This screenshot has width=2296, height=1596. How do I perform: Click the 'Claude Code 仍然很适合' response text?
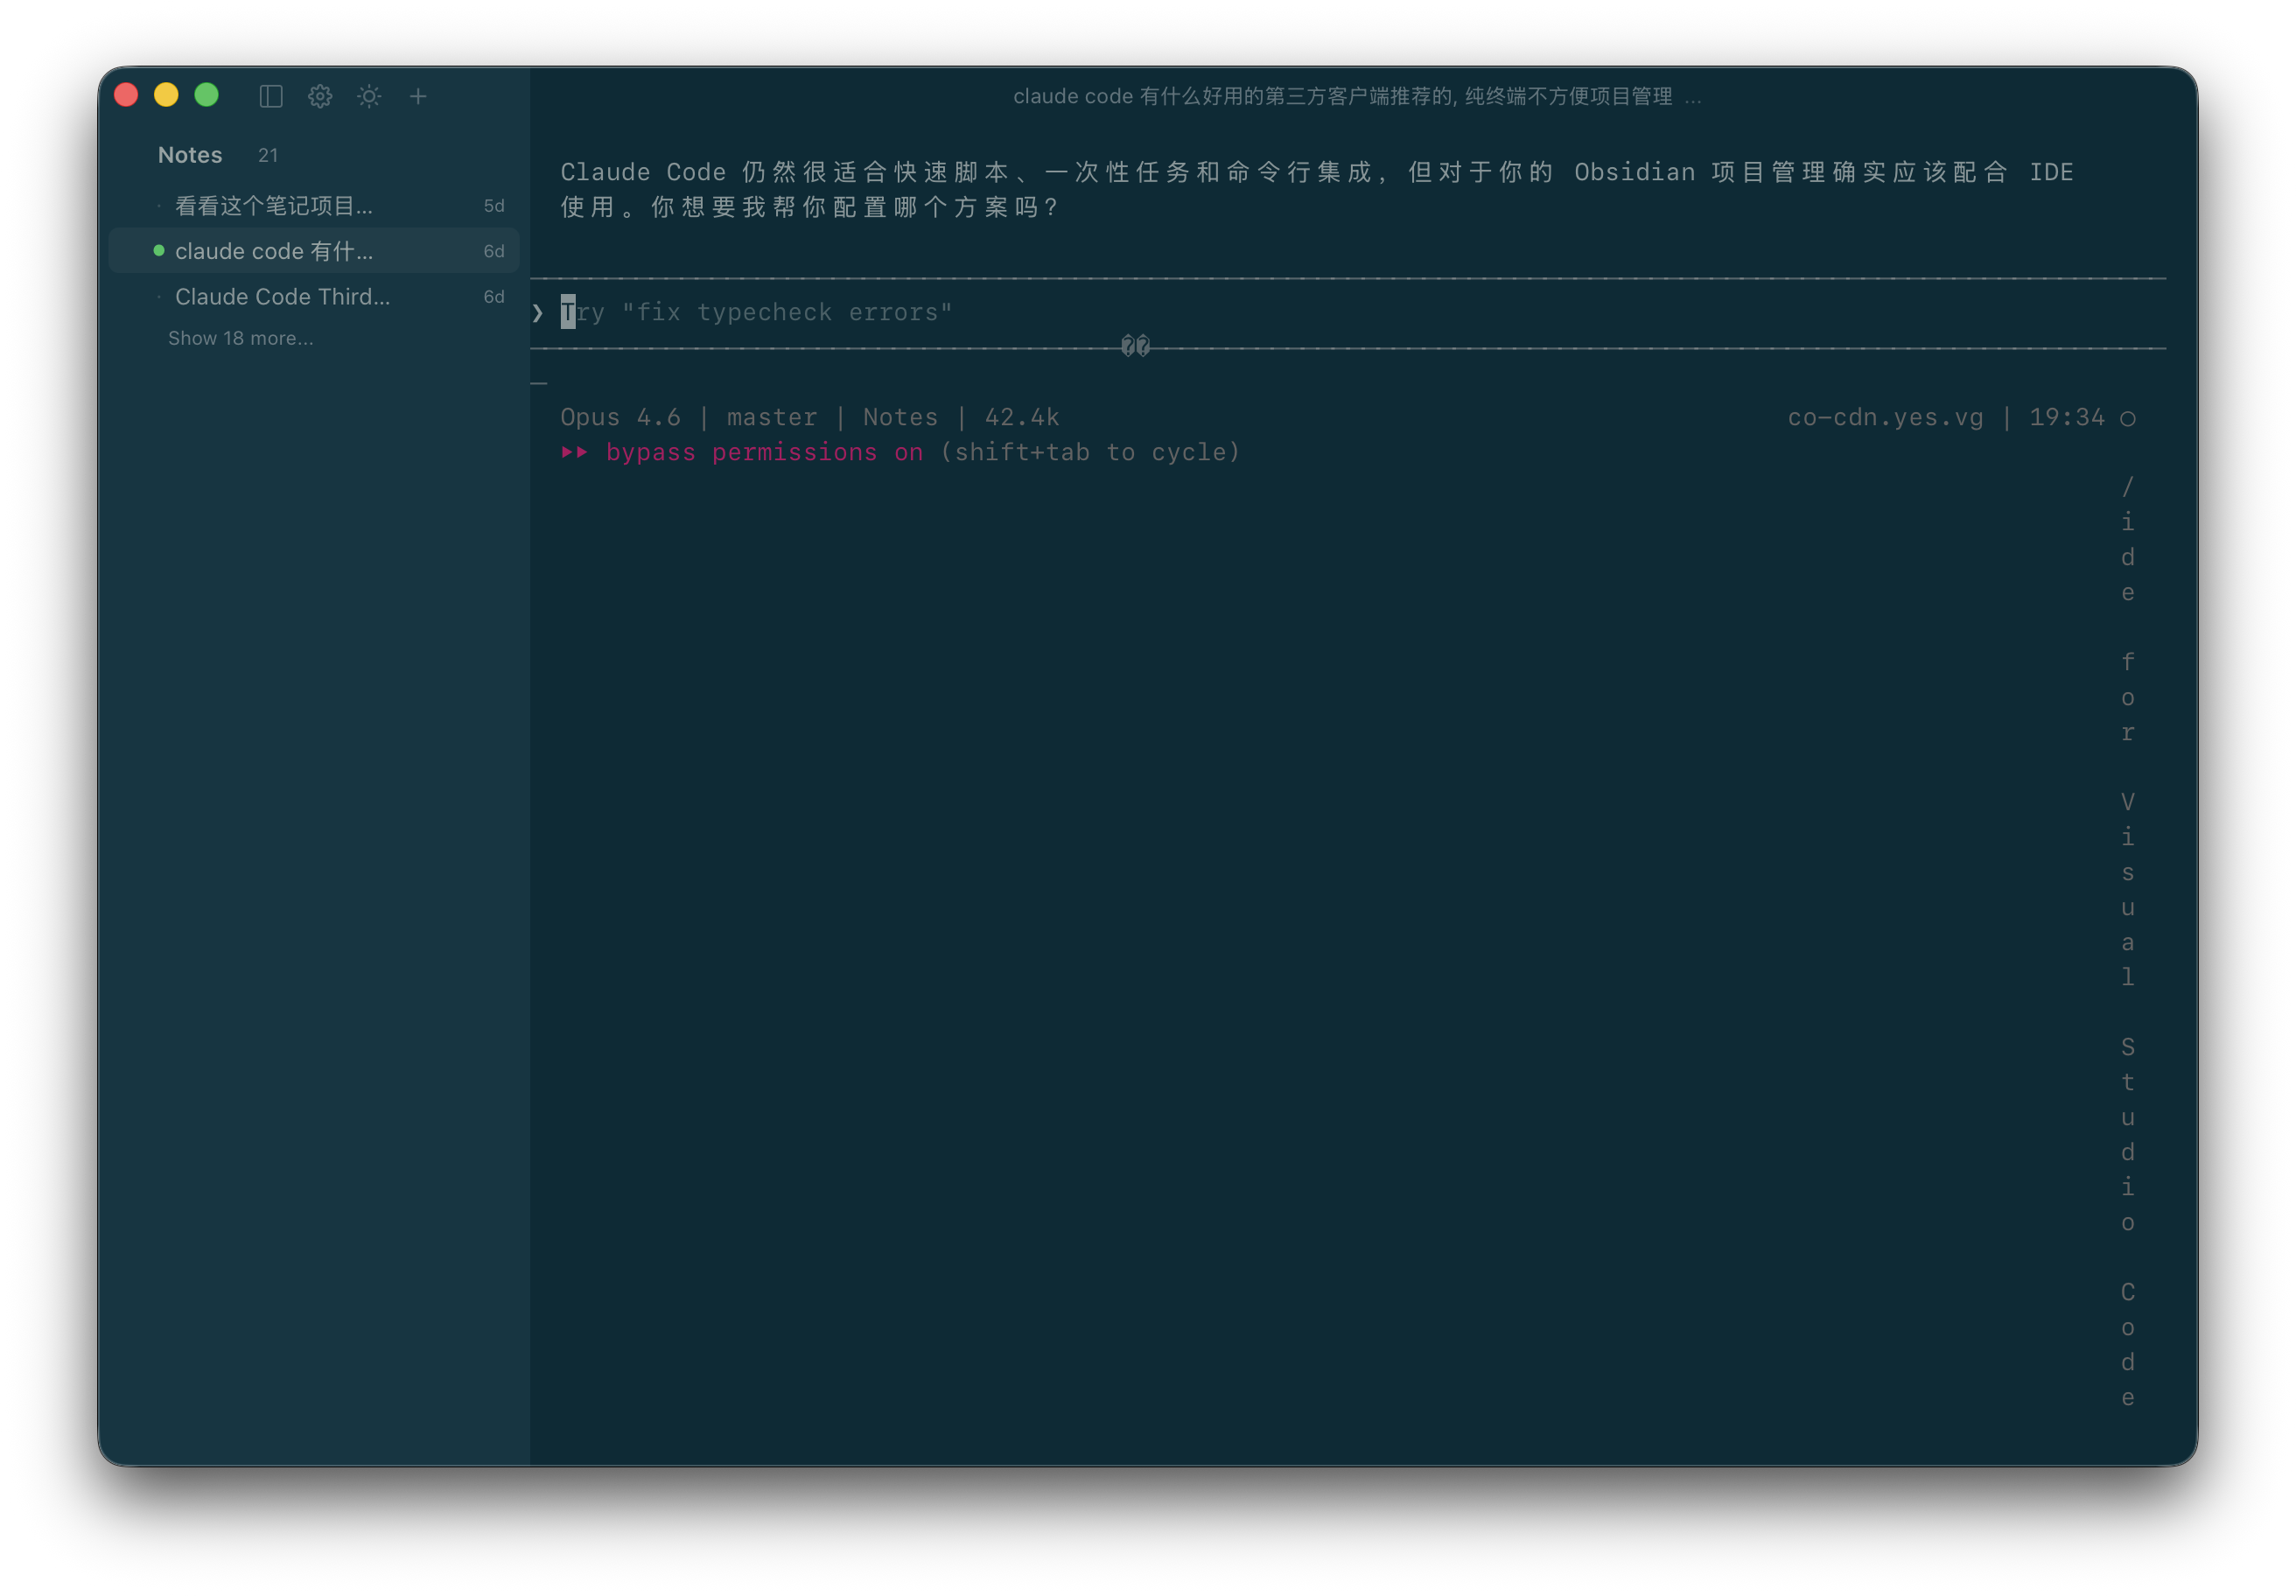tap(1317, 189)
